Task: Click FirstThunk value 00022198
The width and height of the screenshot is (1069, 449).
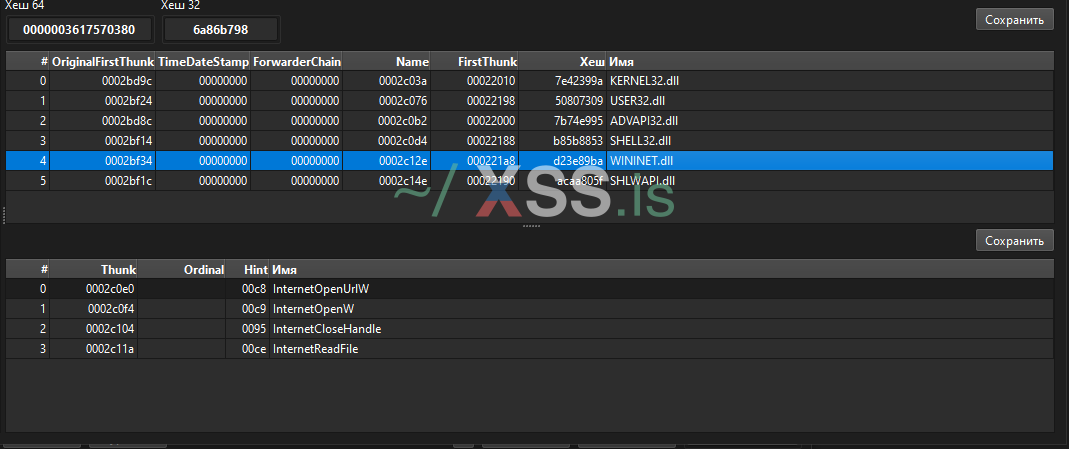Action: (x=491, y=101)
